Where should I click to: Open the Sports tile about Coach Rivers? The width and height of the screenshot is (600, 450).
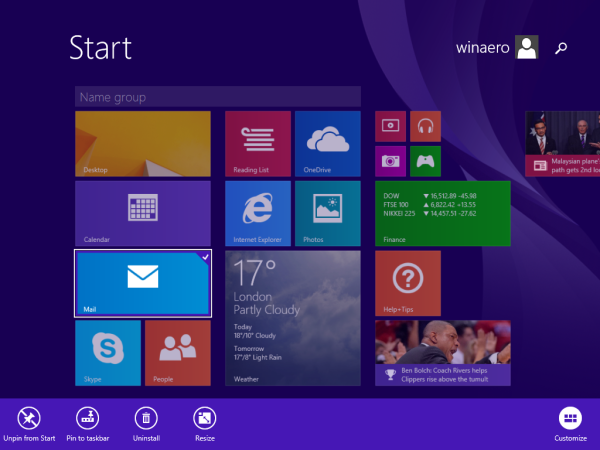point(443,353)
